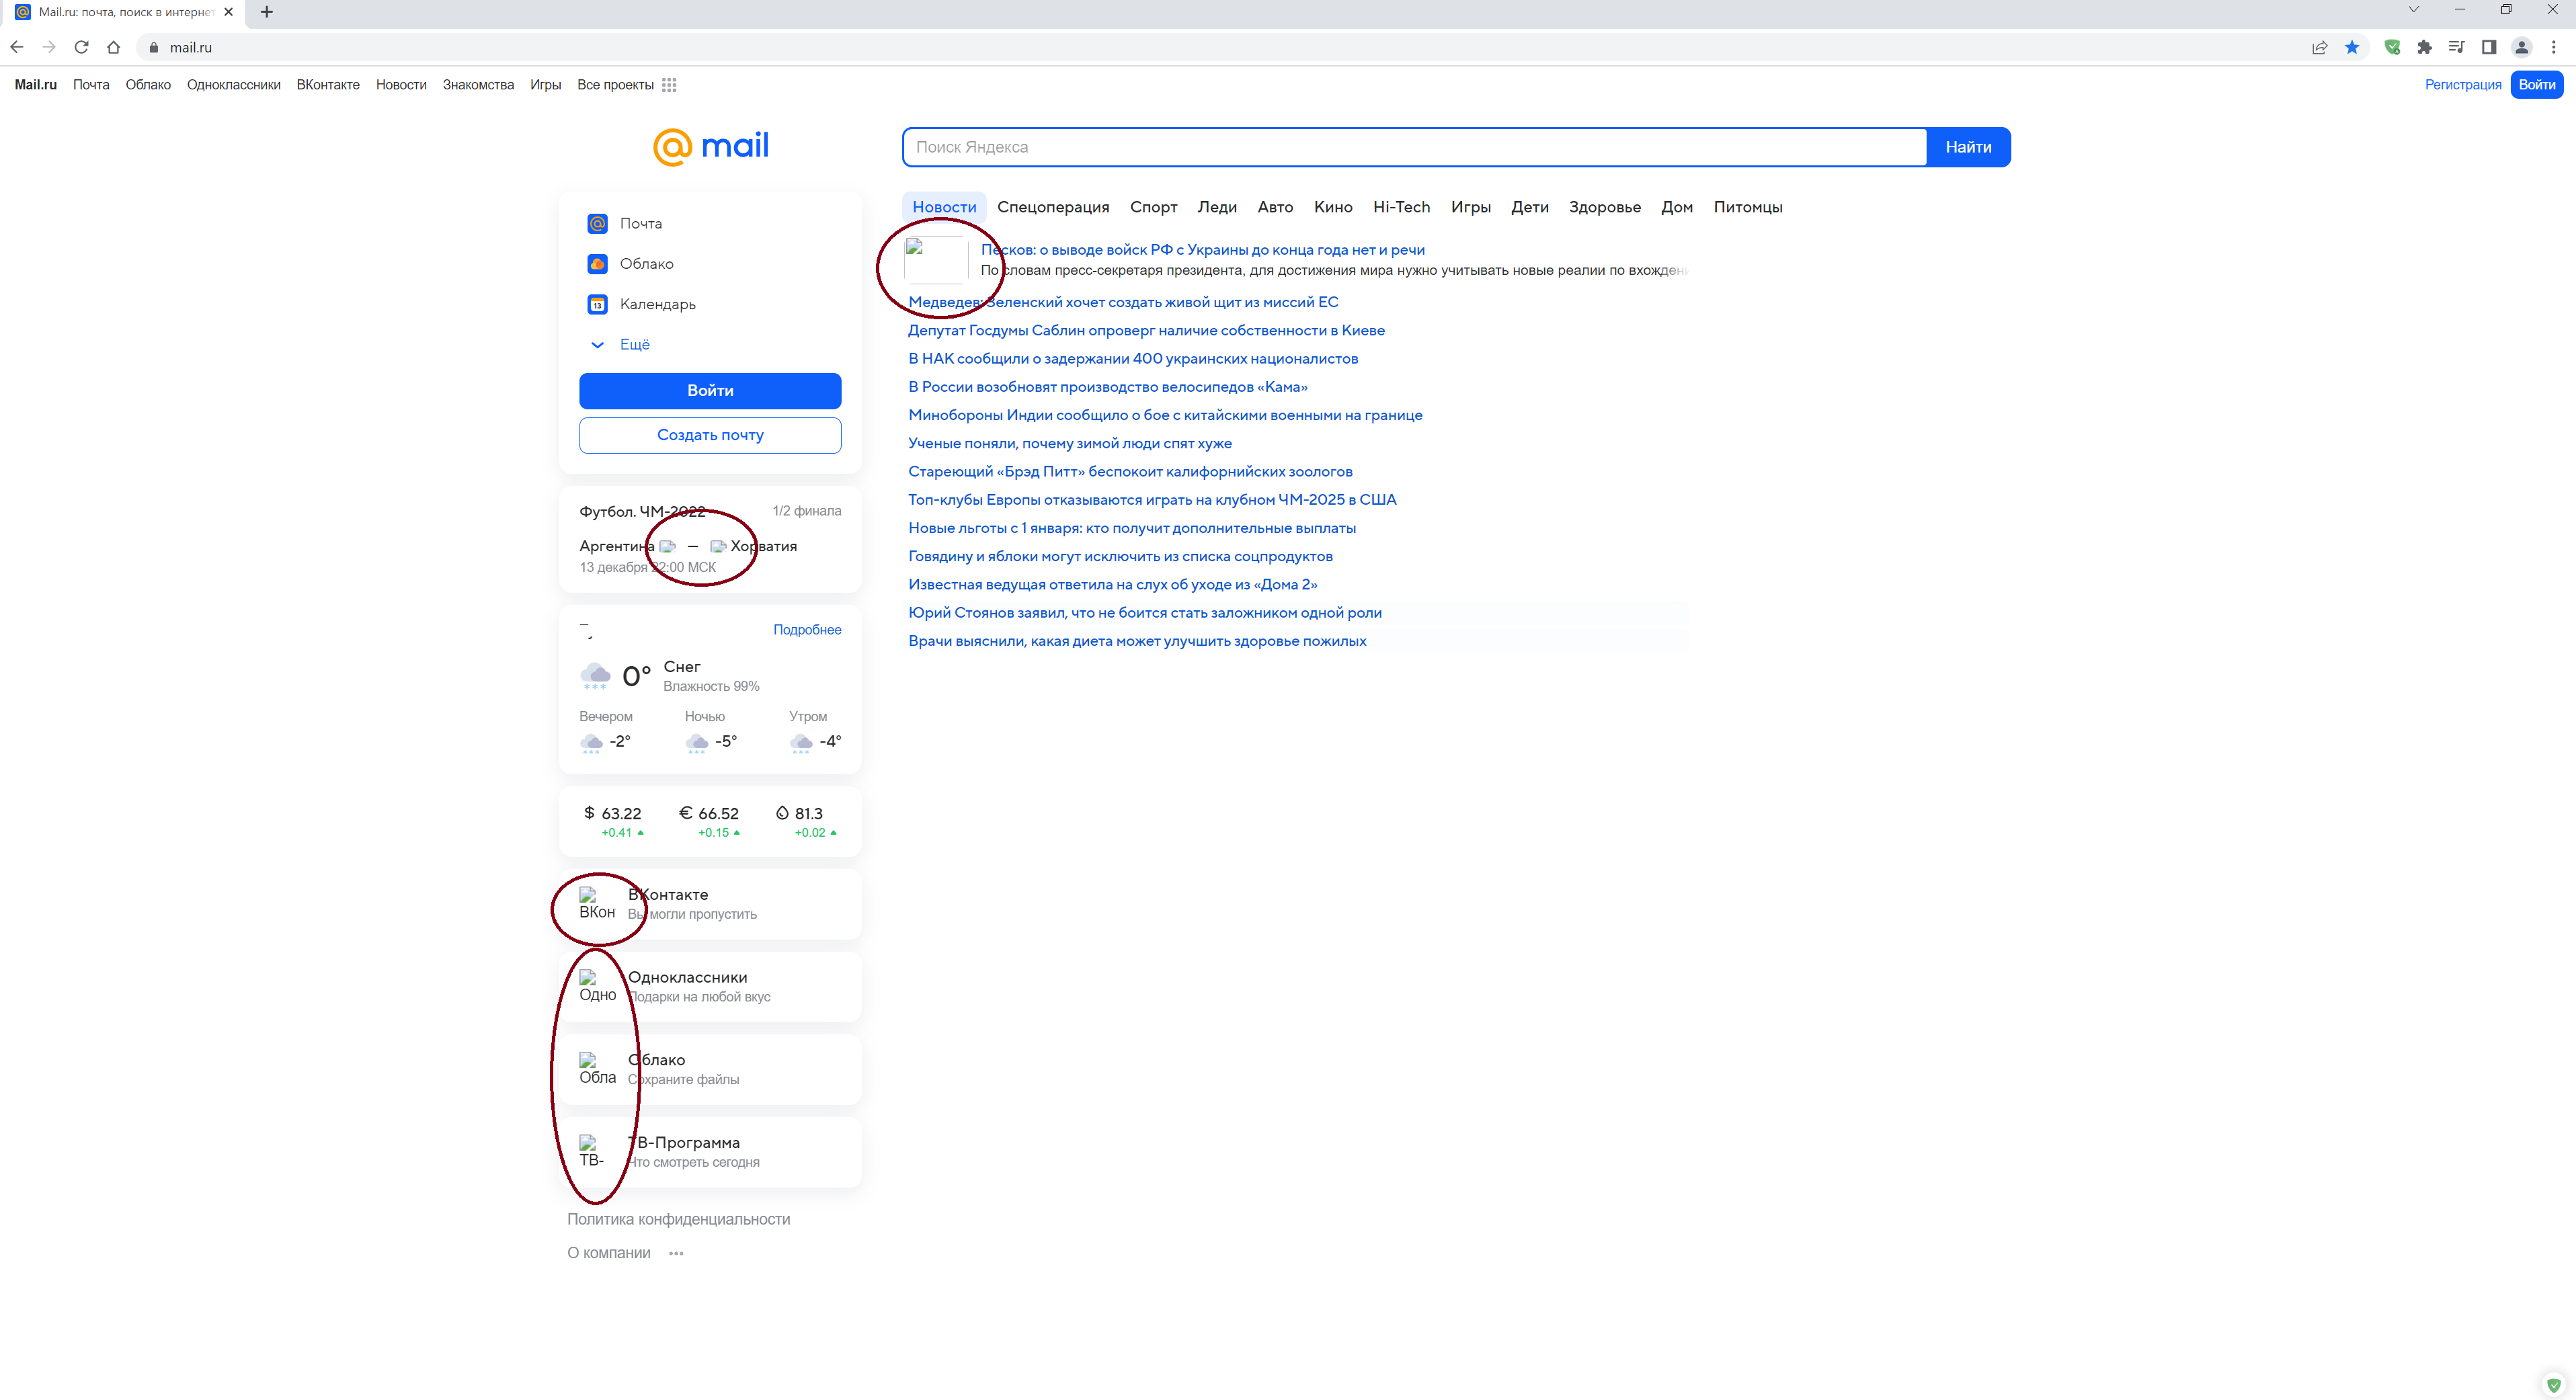Click the Создать почту button
This screenshot has height=1400, width=2576.
710,435
